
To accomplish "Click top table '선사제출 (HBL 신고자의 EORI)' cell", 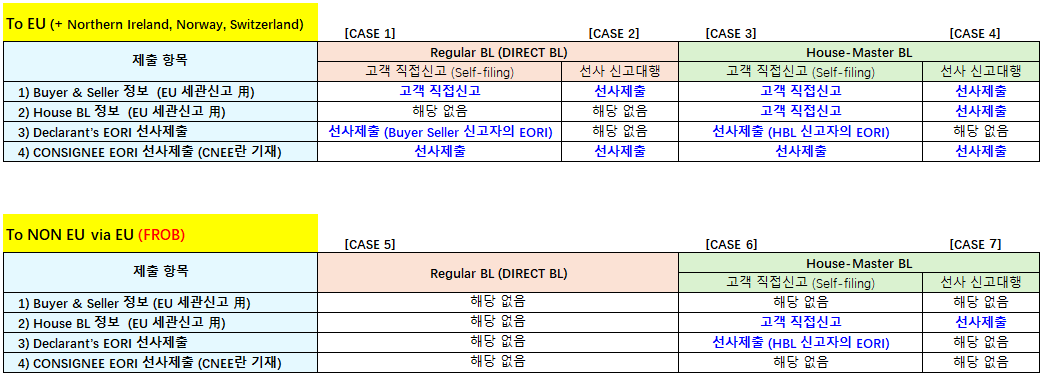I will click(x=800, y=131).
